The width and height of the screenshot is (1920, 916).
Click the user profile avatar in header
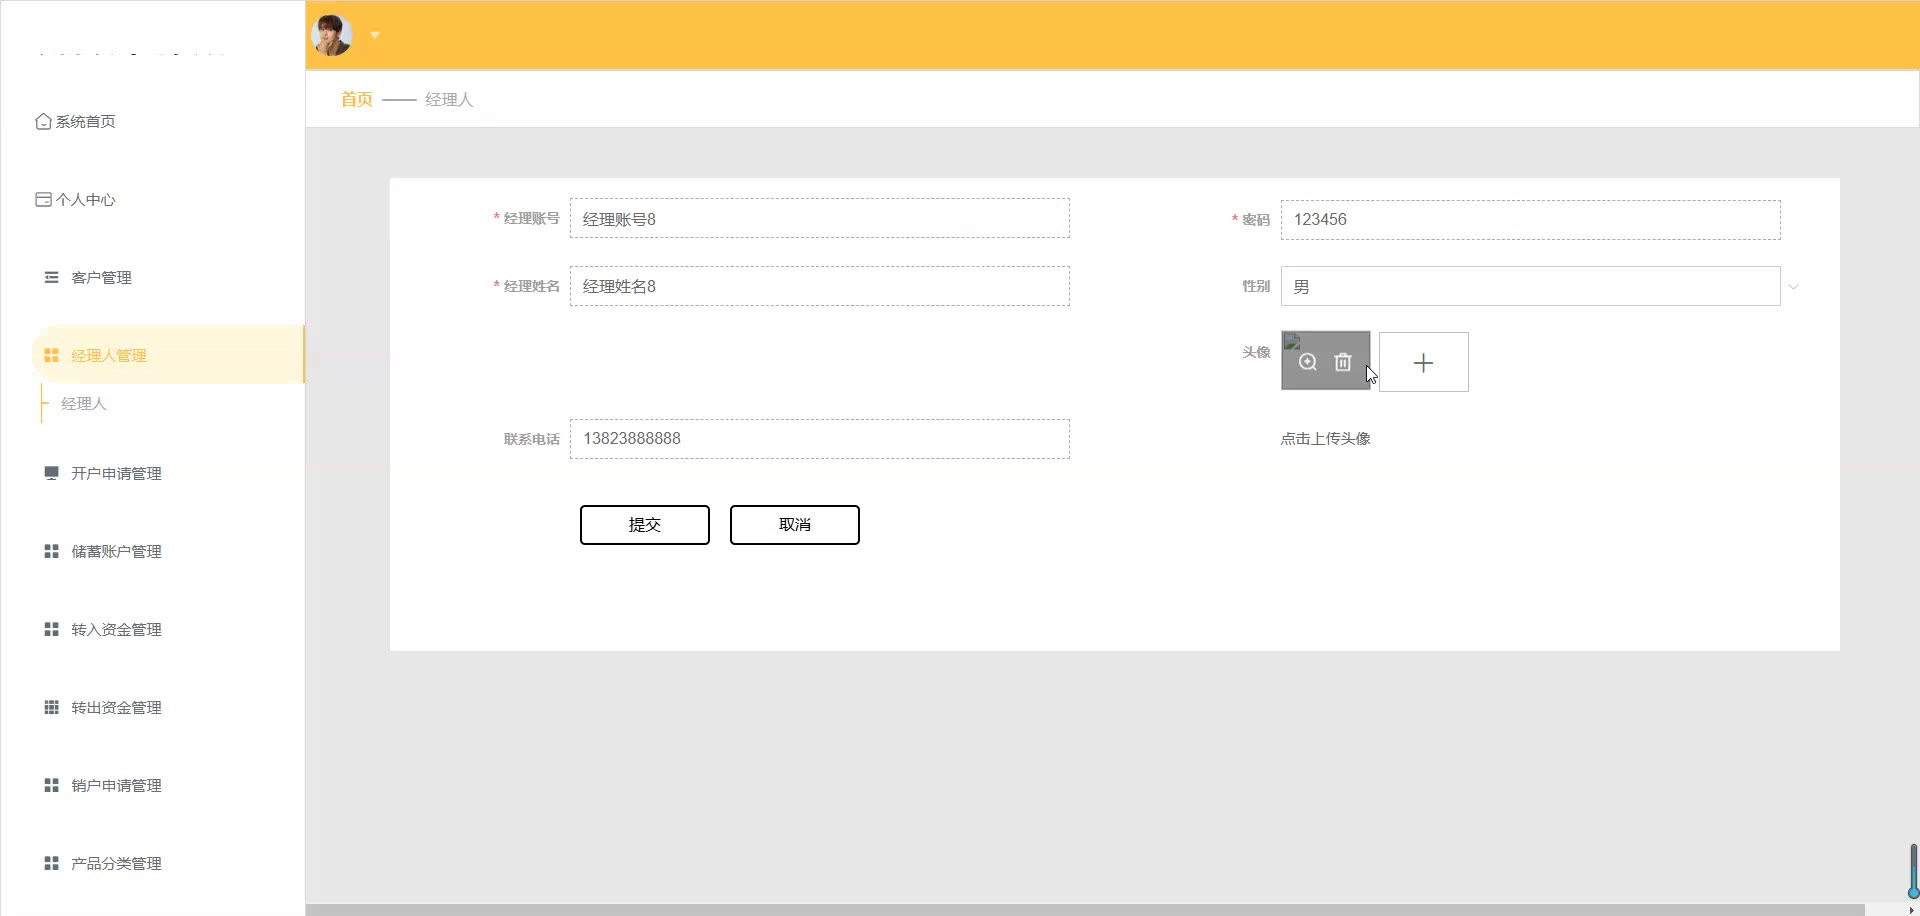(332, 35)
